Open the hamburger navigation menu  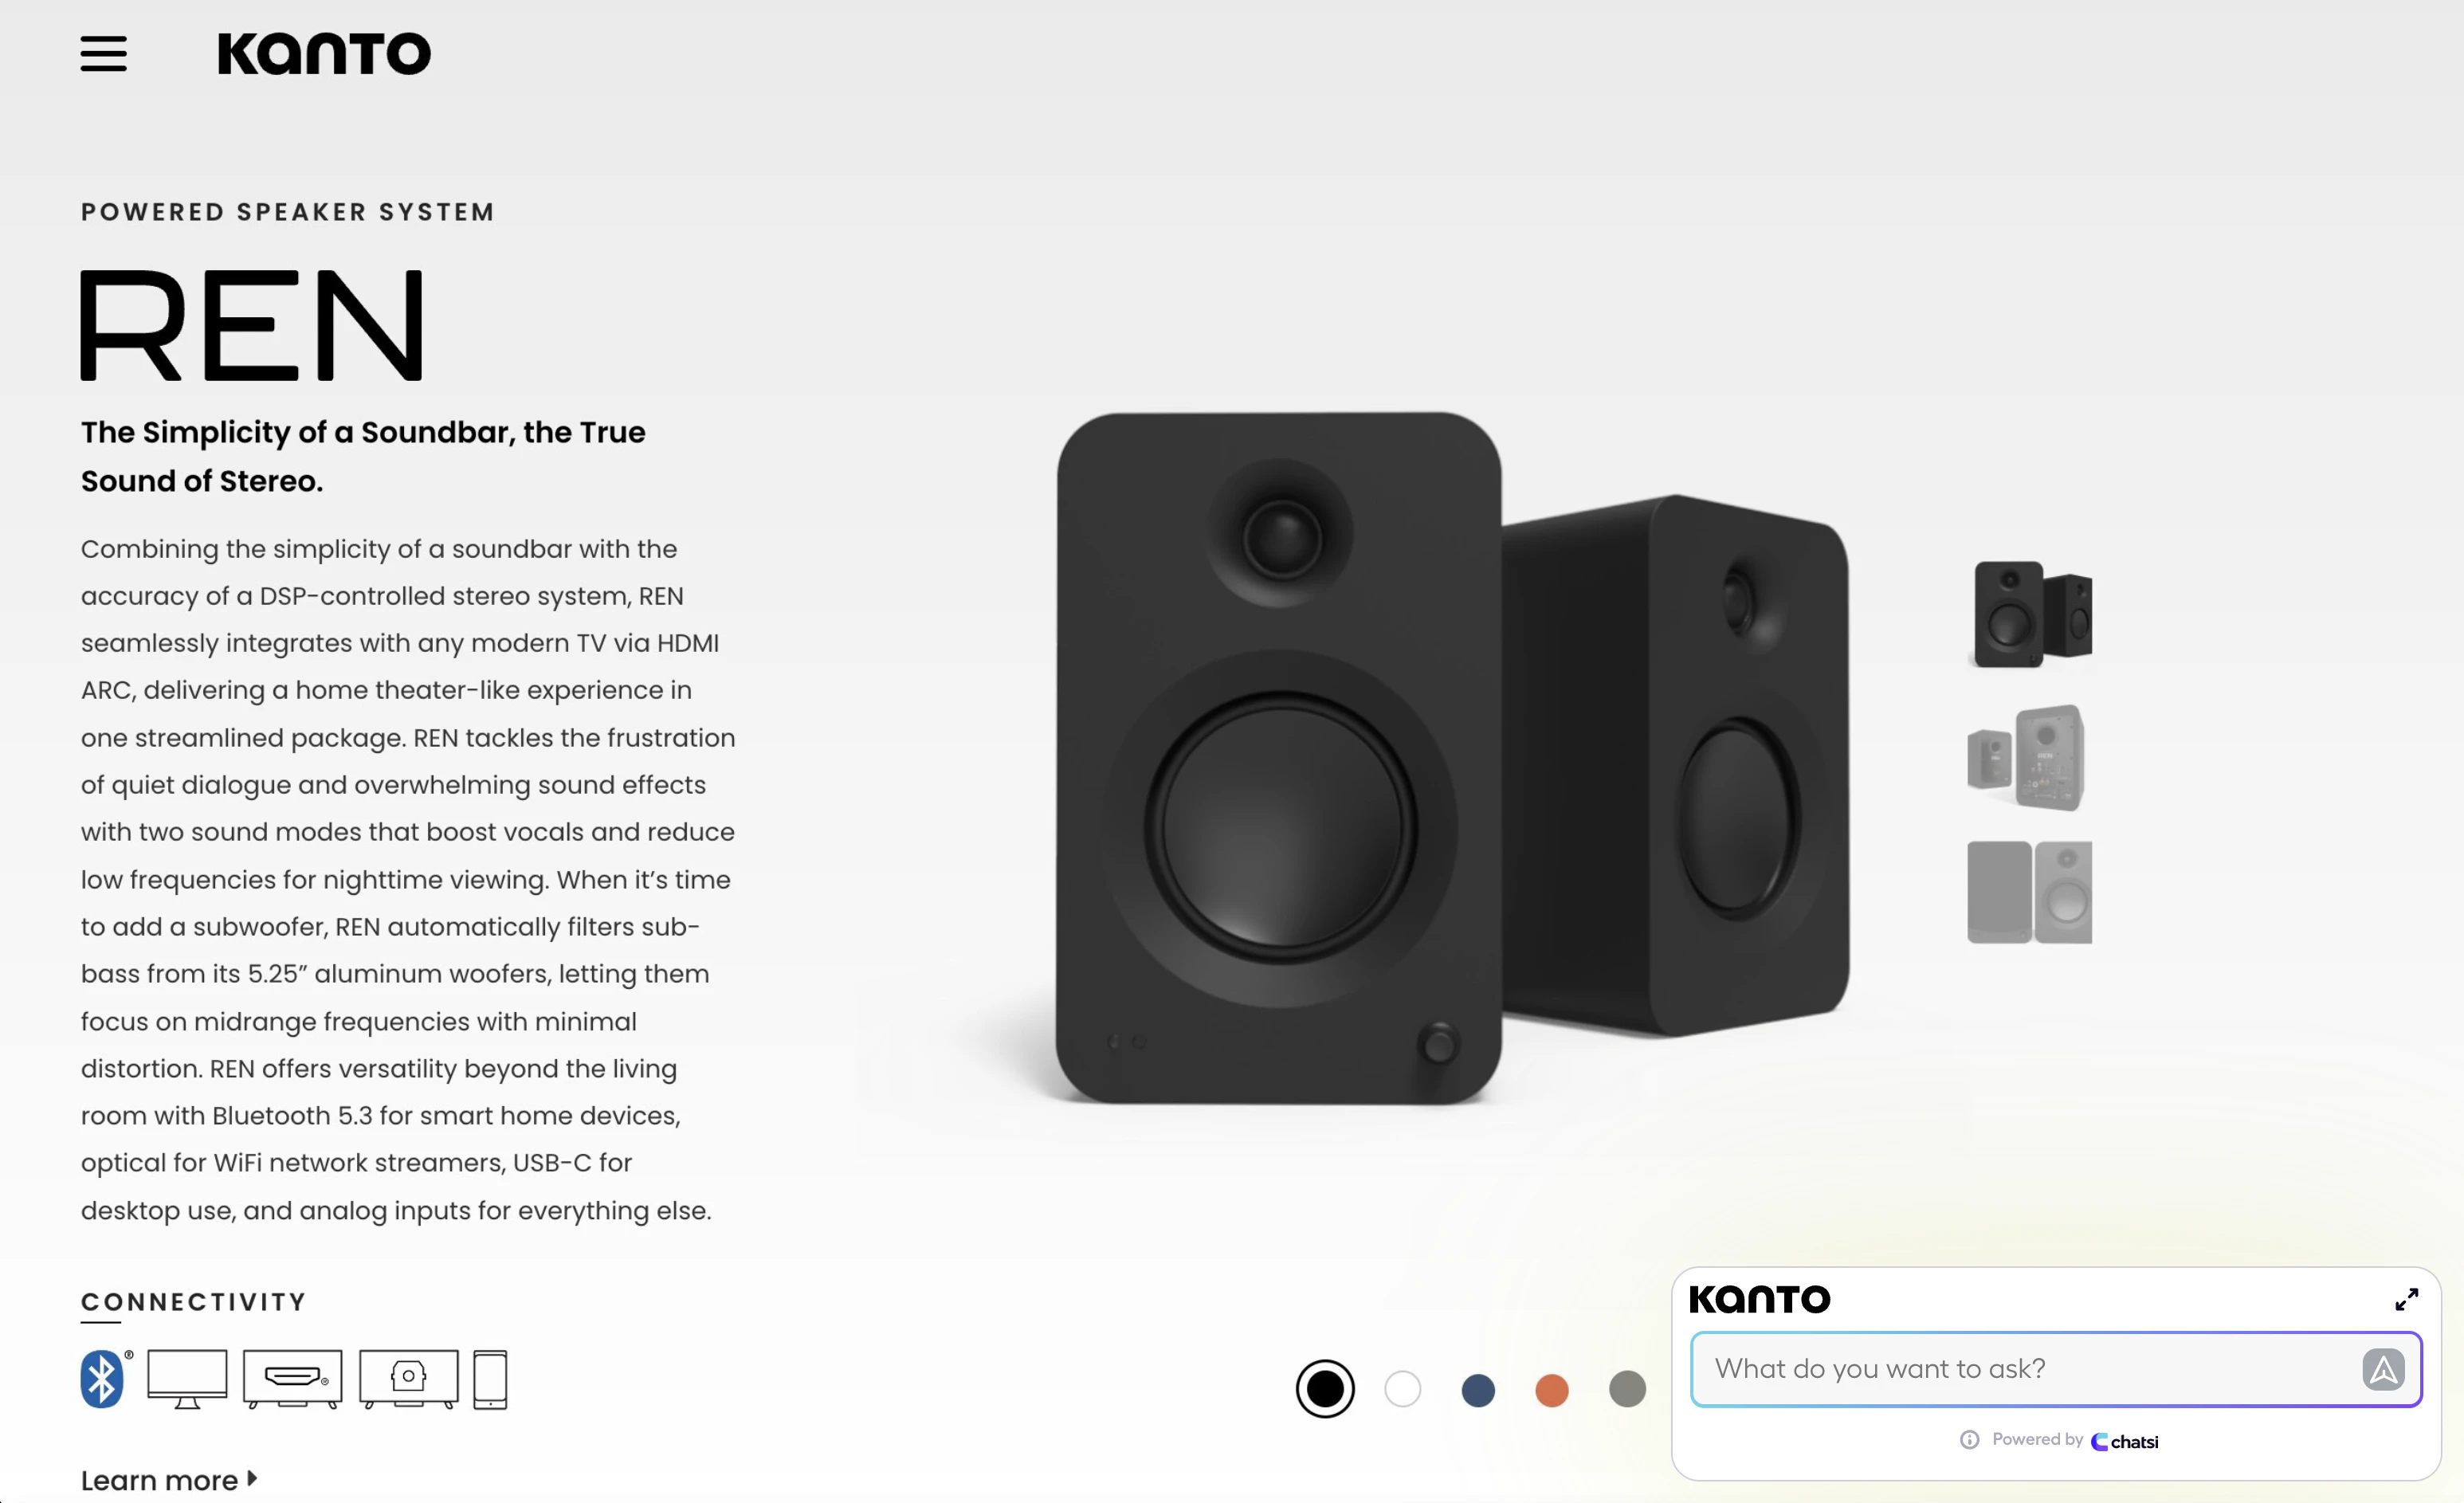pyautogui.click(x=103, y=54)
